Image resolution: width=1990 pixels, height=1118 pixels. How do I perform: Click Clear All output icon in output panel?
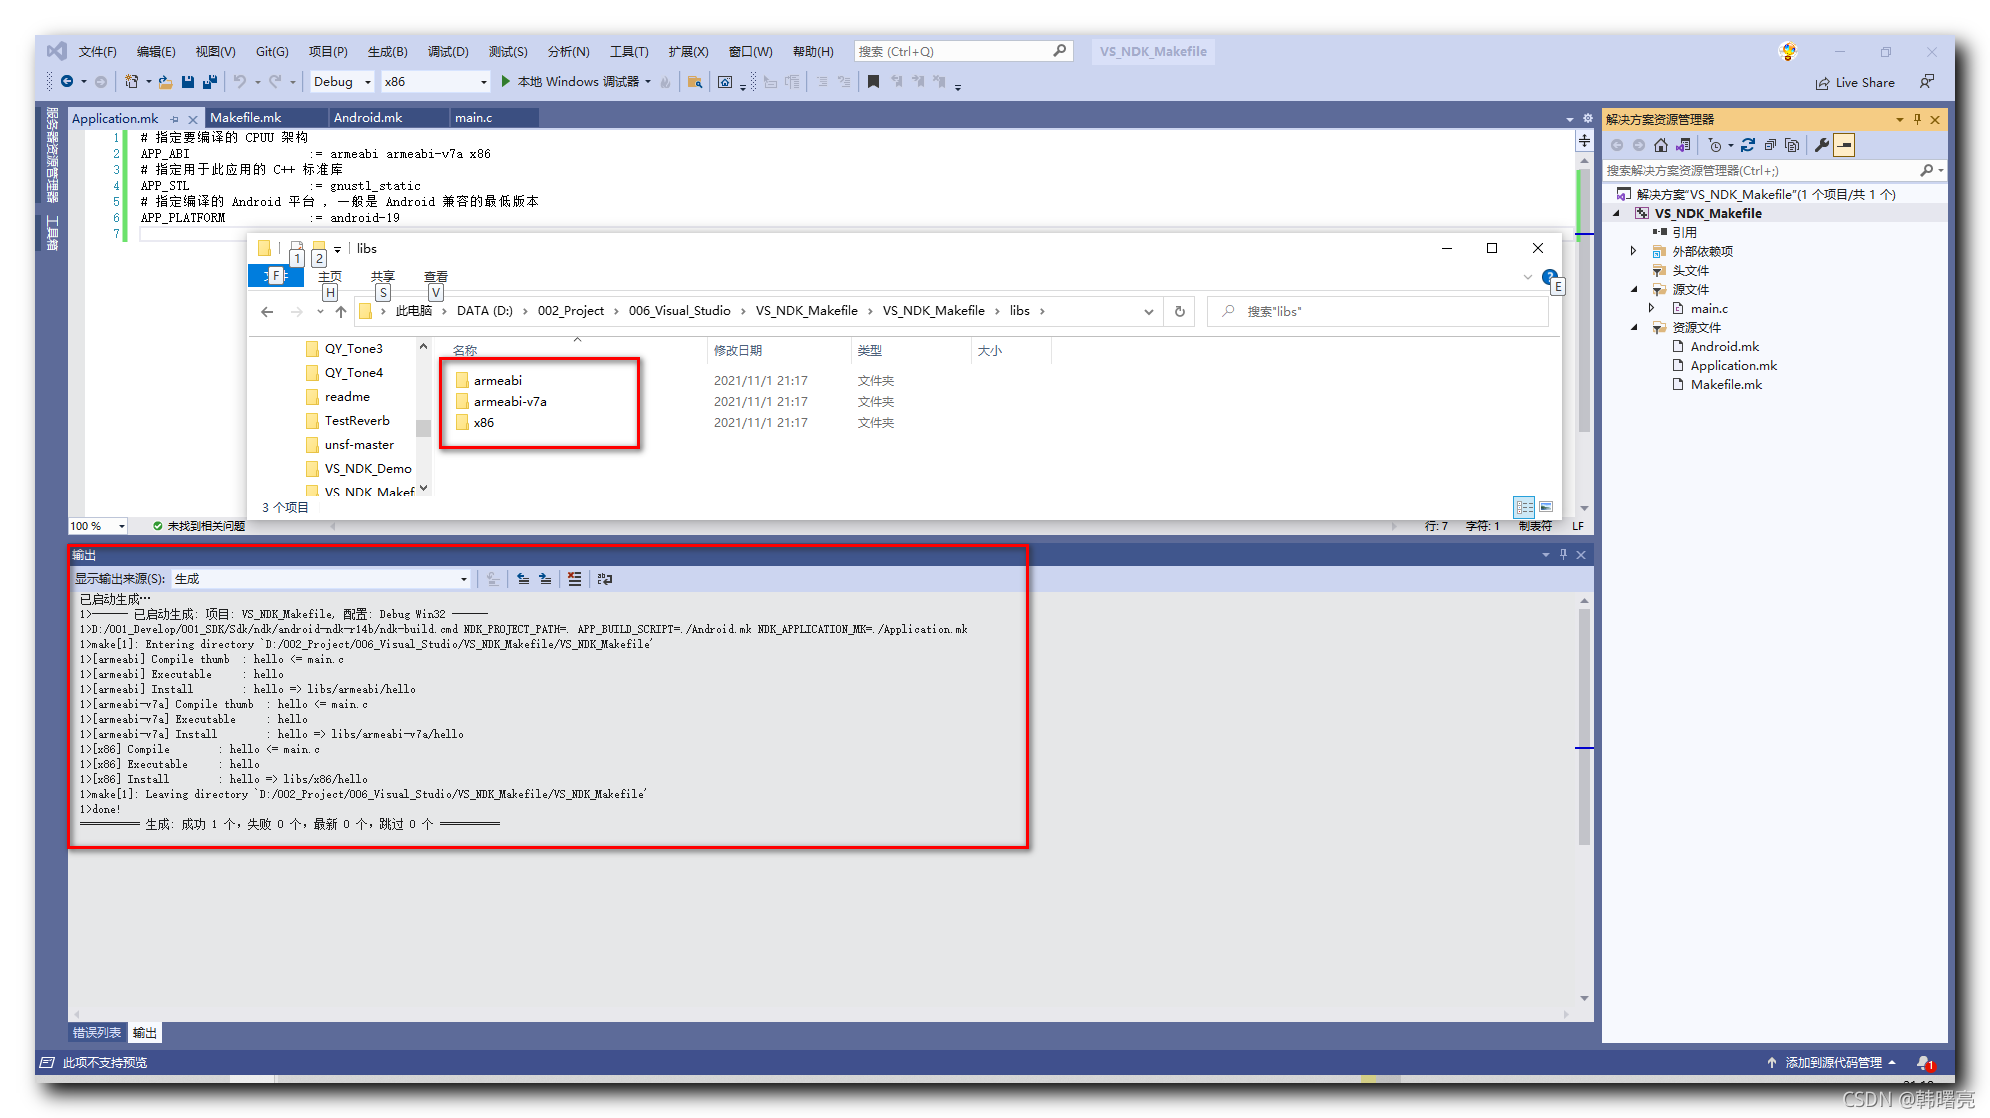pyautogui.click(x=574, y=578)
